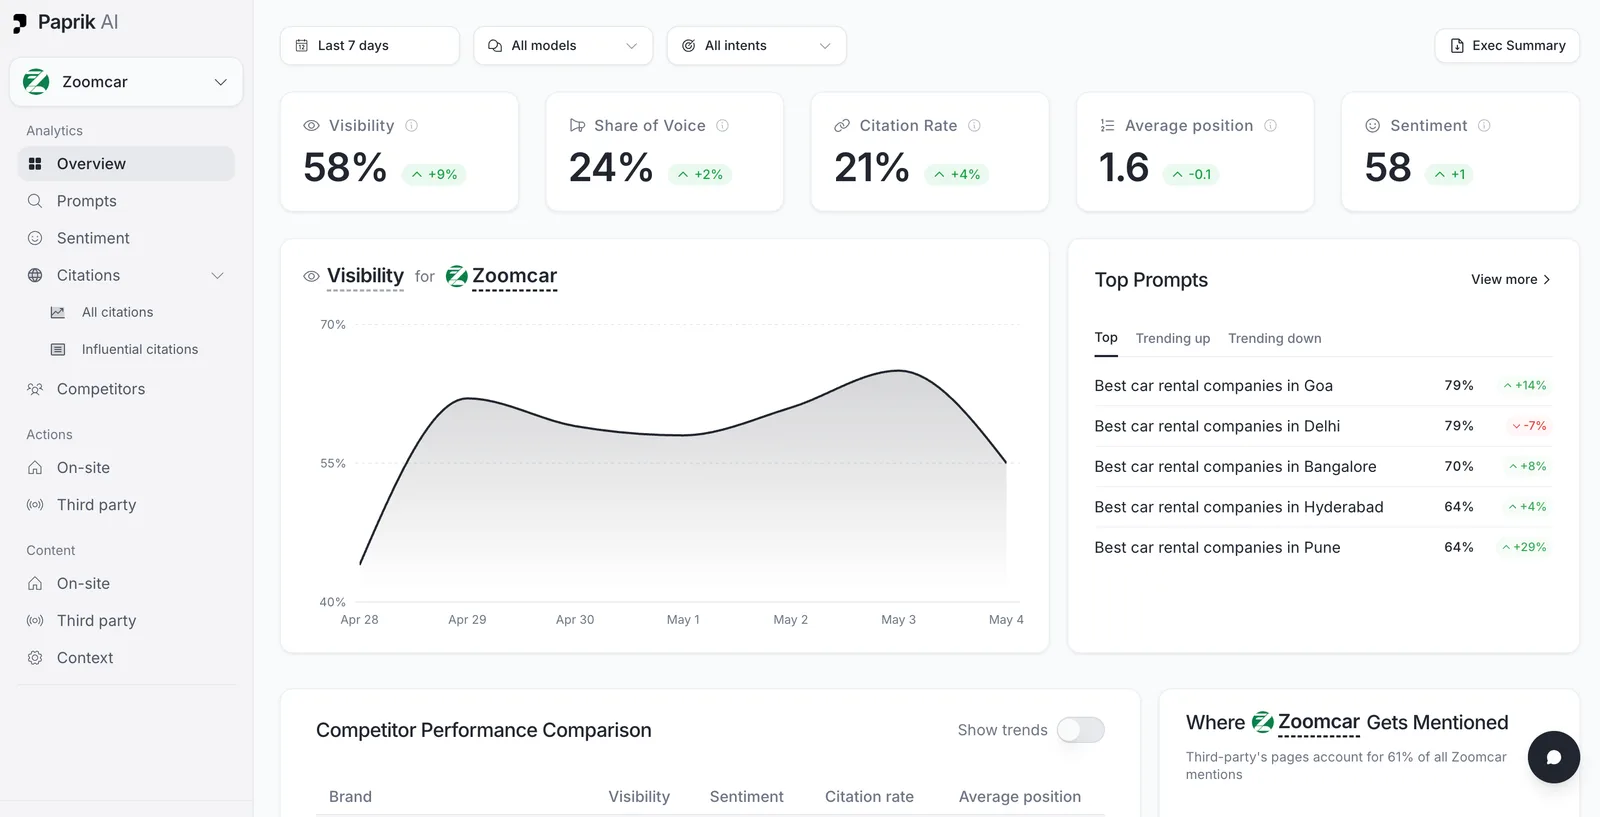
Task: Click the Actions Third party broadcast icon
Action: (x=35, y=505)
